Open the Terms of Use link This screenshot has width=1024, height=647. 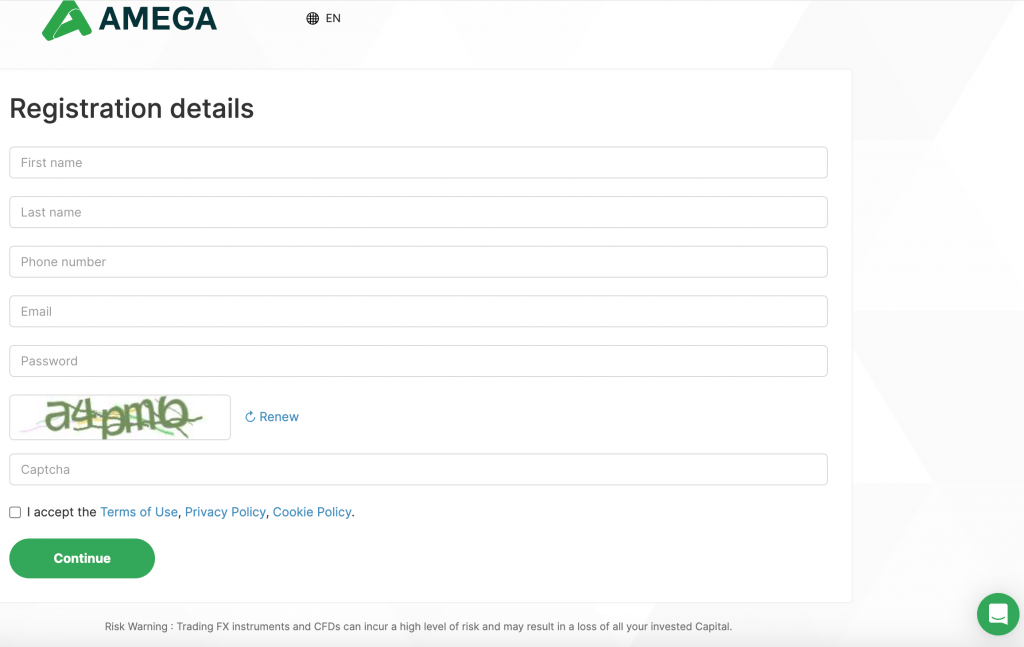click(x=139, y=512)
